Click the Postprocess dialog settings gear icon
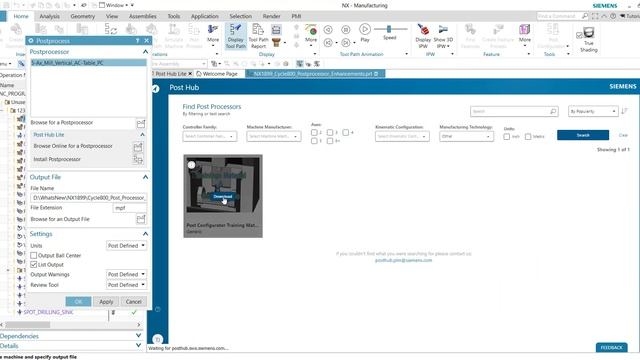 point(31,41)
